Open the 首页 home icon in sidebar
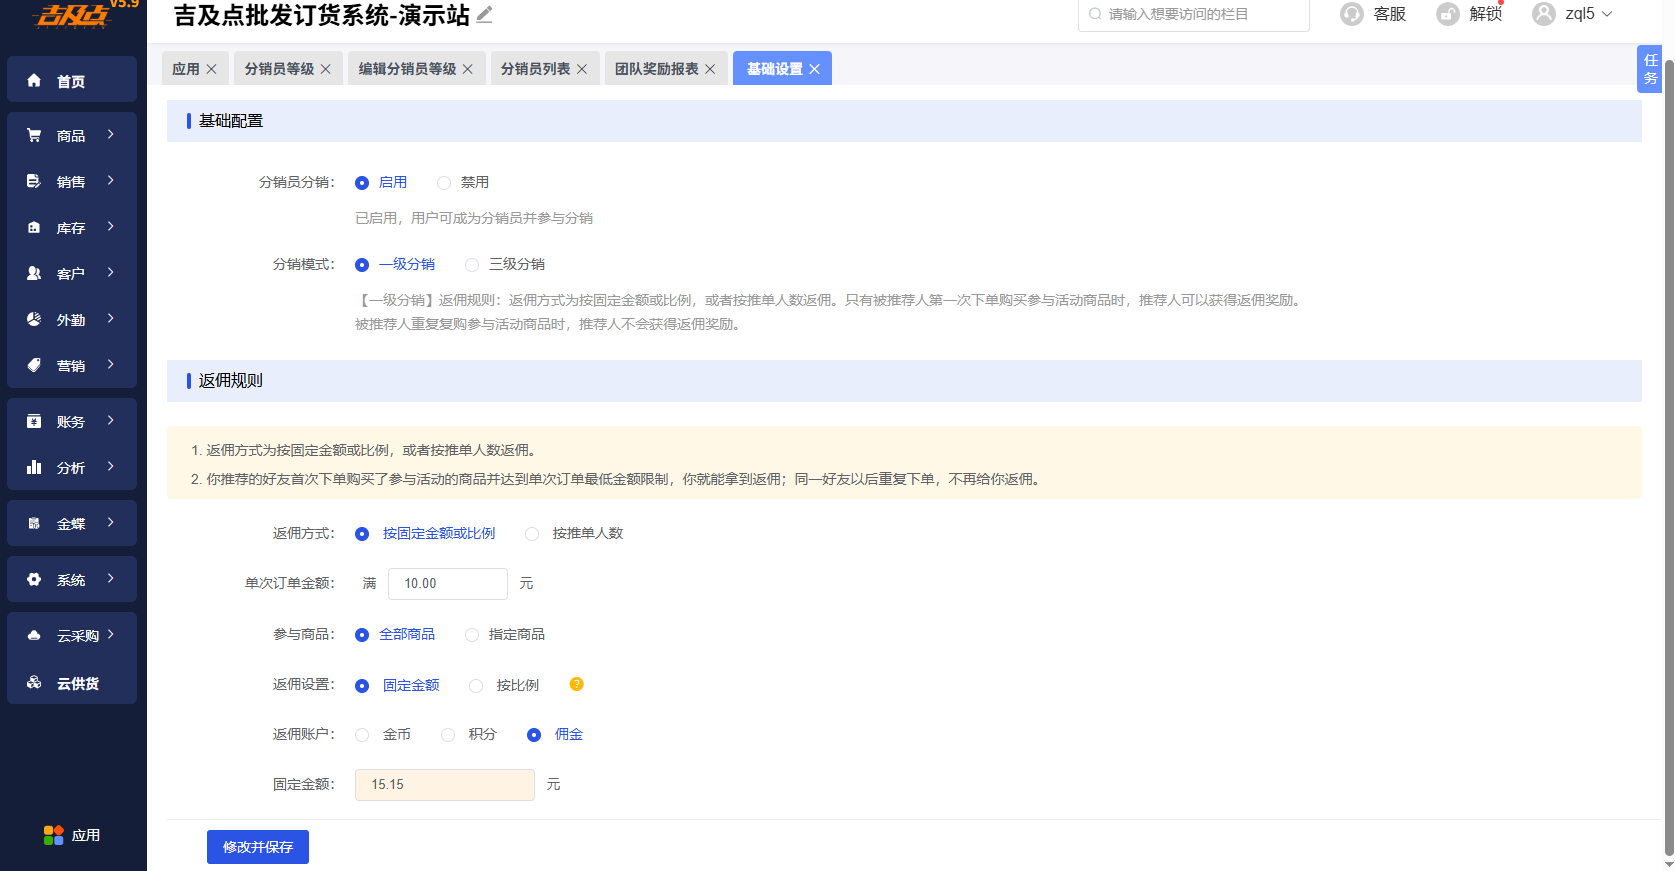 34,80
